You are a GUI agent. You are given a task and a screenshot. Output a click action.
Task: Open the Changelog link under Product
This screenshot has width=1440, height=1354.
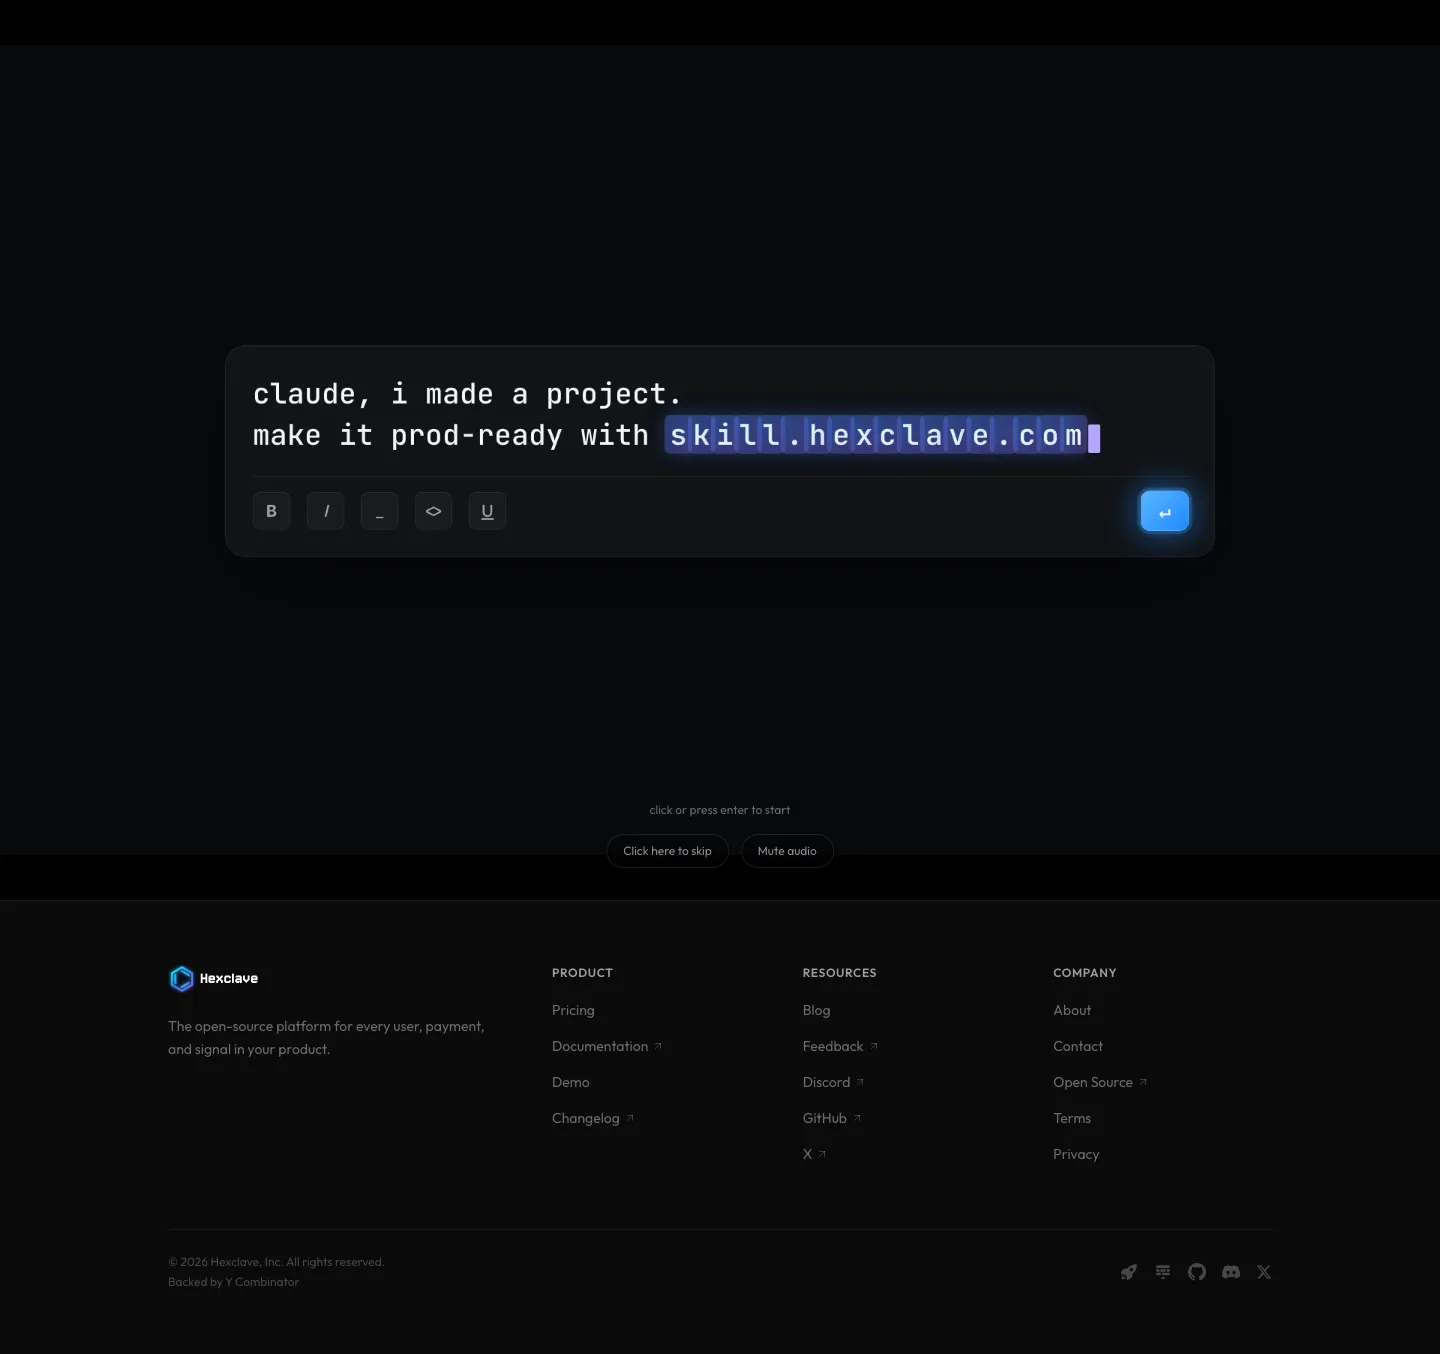click(593, 1118)
